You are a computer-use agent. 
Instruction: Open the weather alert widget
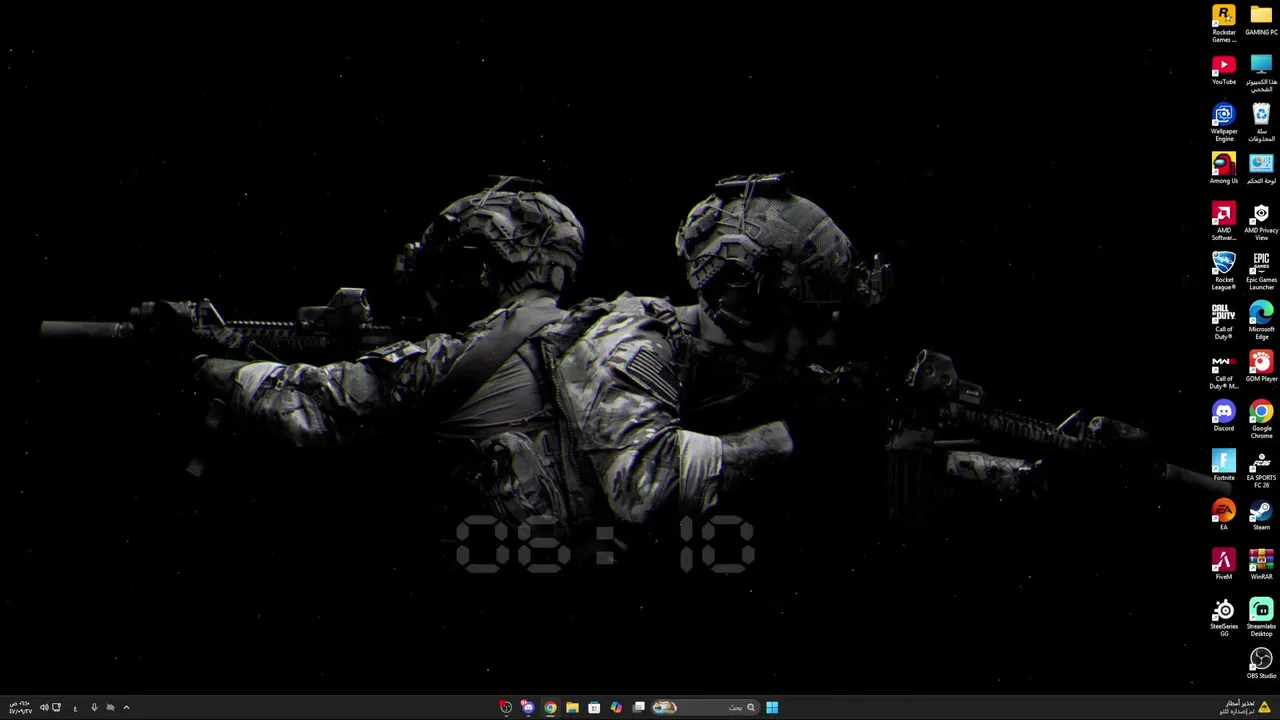point(1245,707)
